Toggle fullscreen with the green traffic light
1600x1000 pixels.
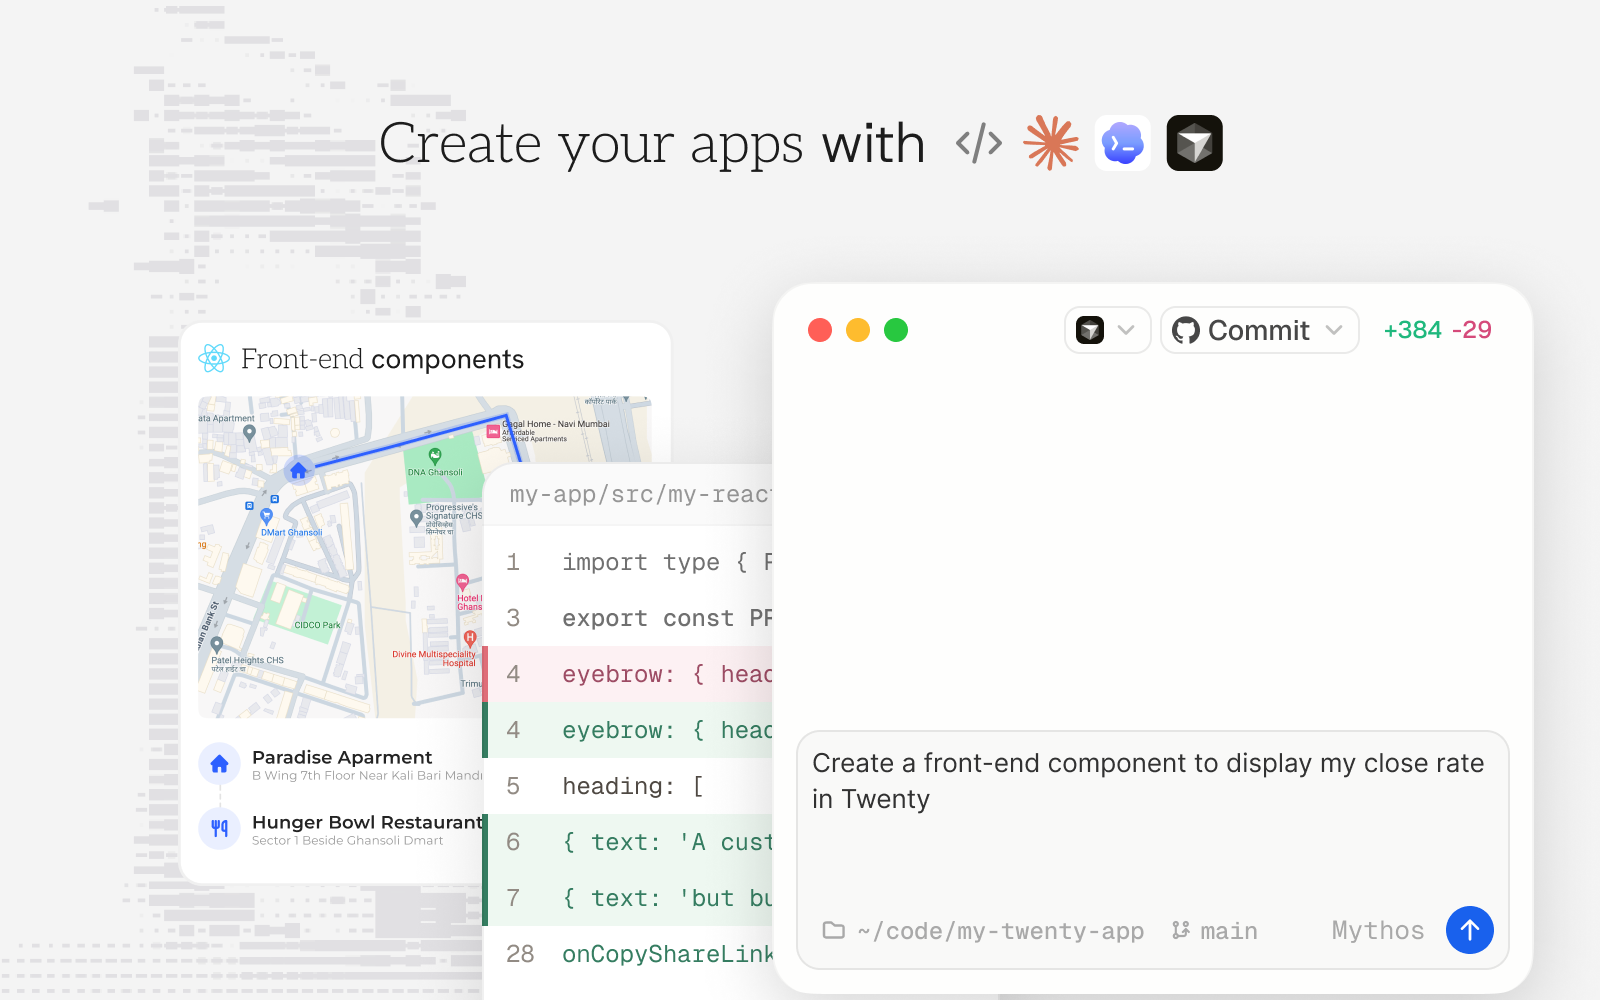click(x=896, y=330)
